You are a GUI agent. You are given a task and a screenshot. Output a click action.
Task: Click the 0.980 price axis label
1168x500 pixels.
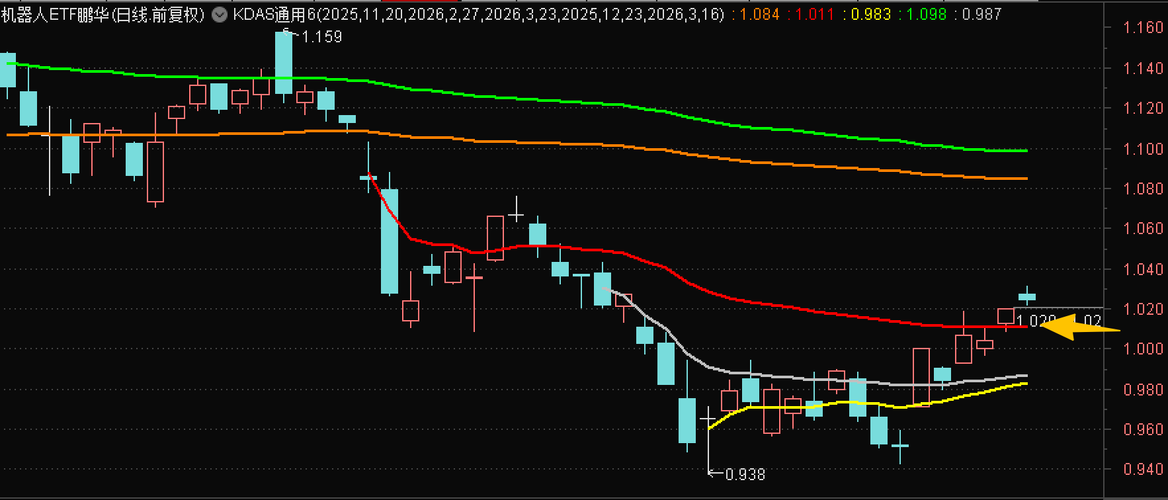tap(1142, 389)
